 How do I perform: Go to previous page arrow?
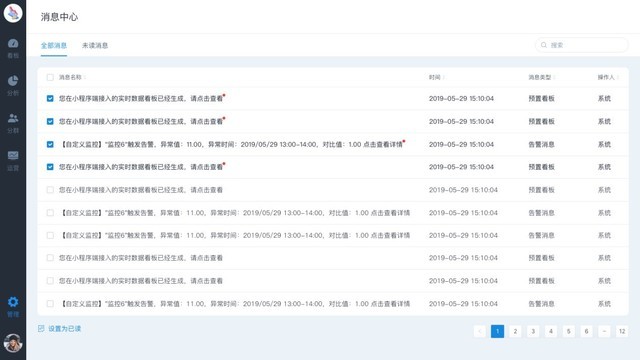[480, 331]
